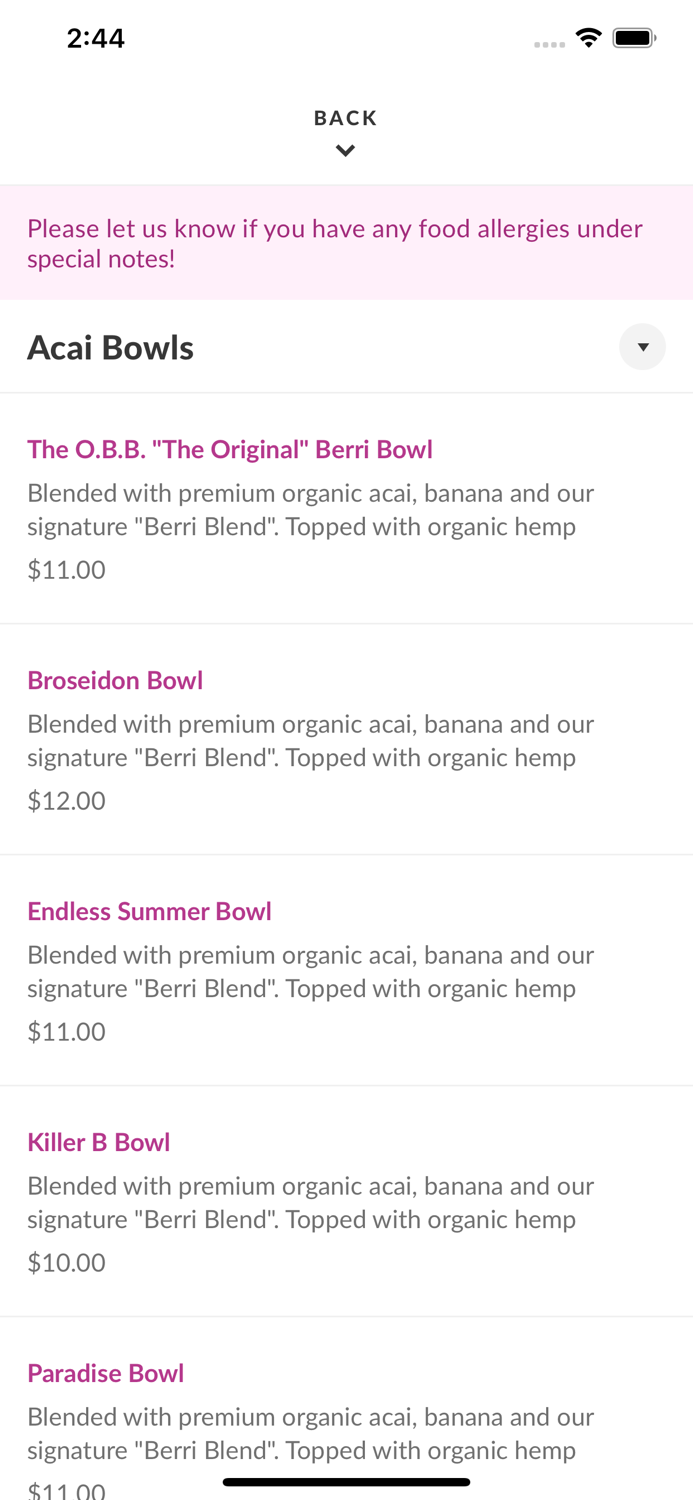Expand the BACK navigation disclosure arrow
The height and width of the screenshot is (1500, 693).
pos(346,148)
